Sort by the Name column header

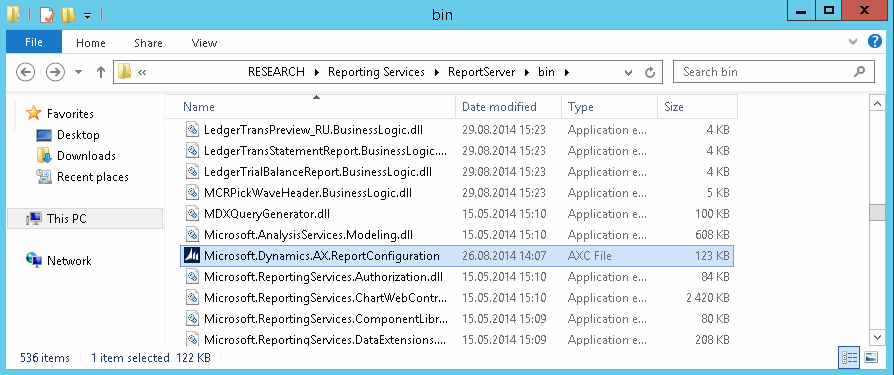point(311,107)
